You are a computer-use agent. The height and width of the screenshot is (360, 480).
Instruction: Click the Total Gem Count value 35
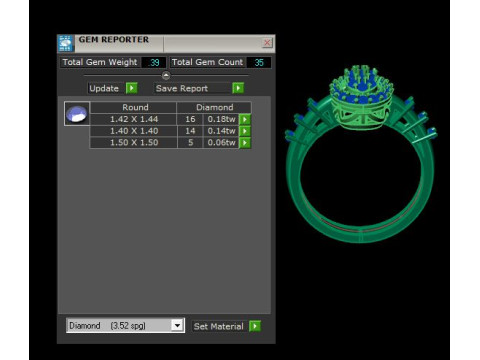pyautogui.click(x=259, y=63)
